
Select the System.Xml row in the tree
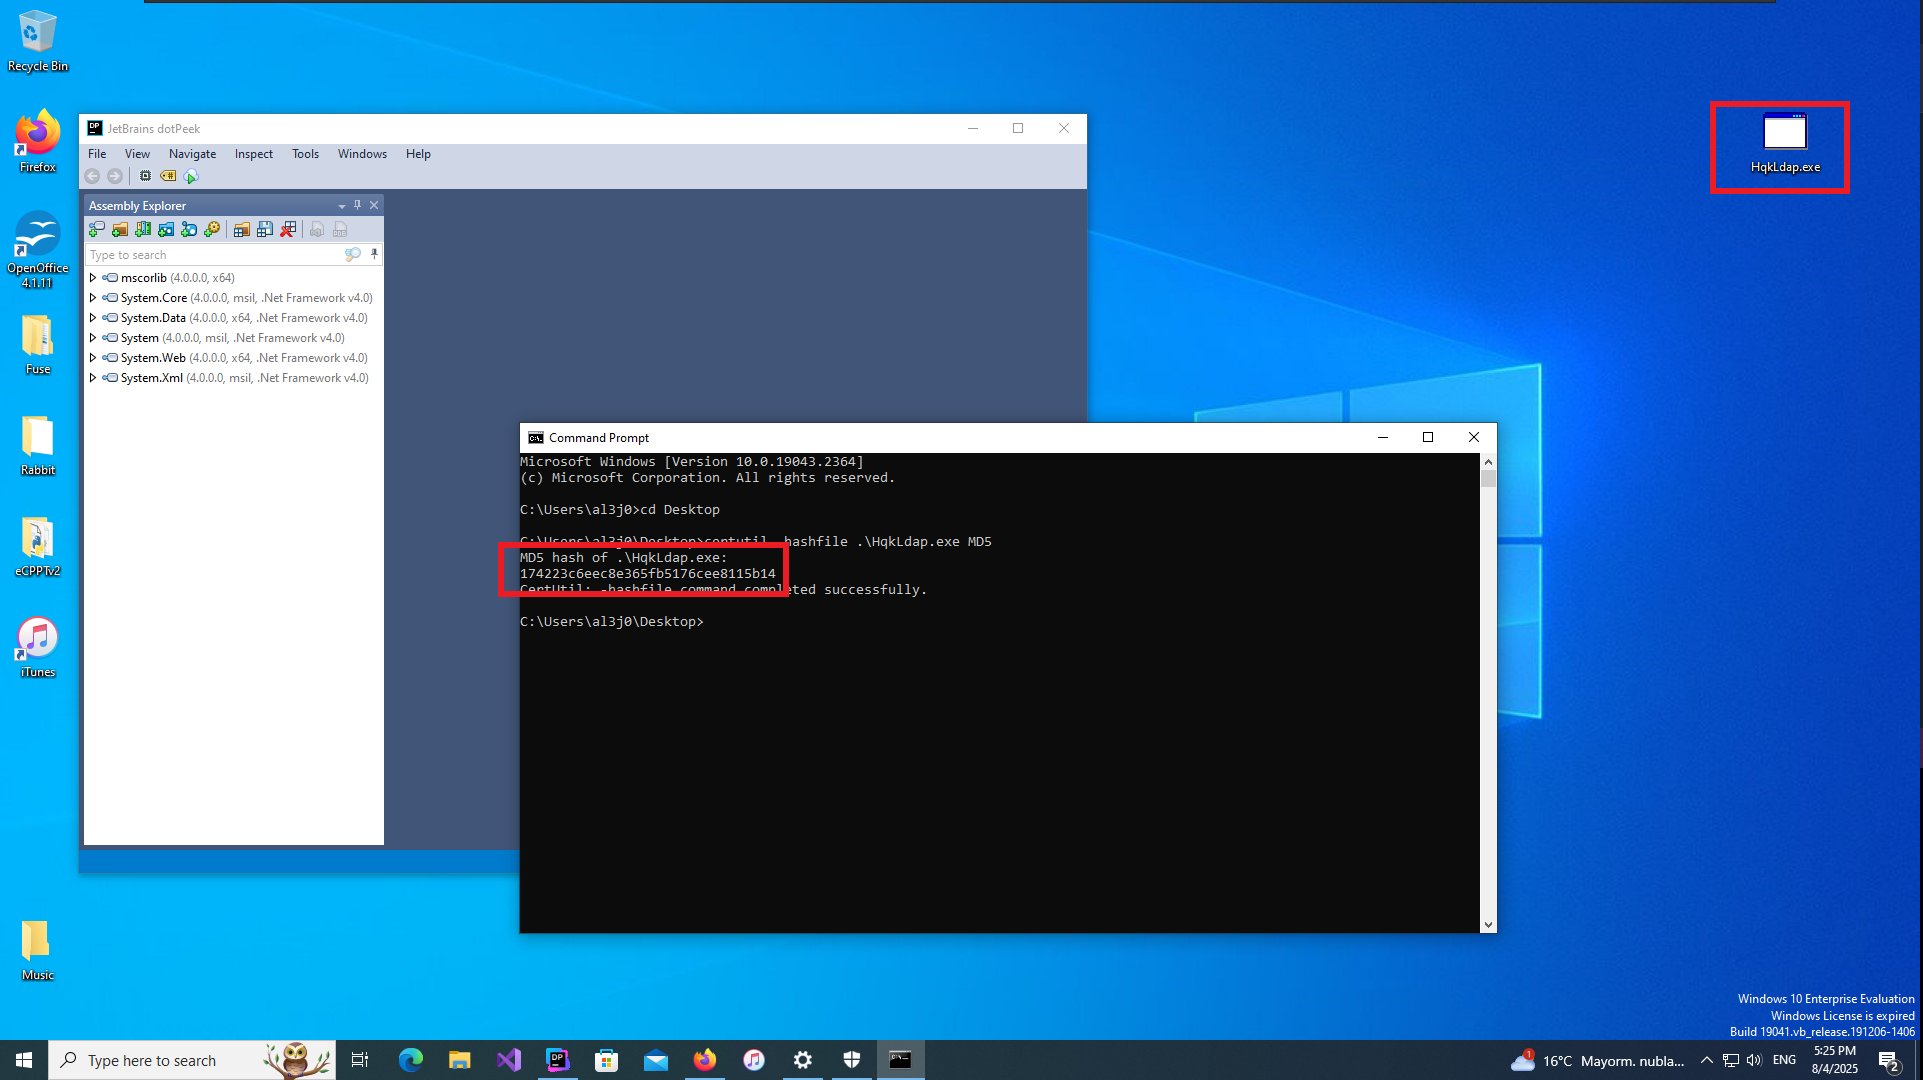(x=235, y=378)
